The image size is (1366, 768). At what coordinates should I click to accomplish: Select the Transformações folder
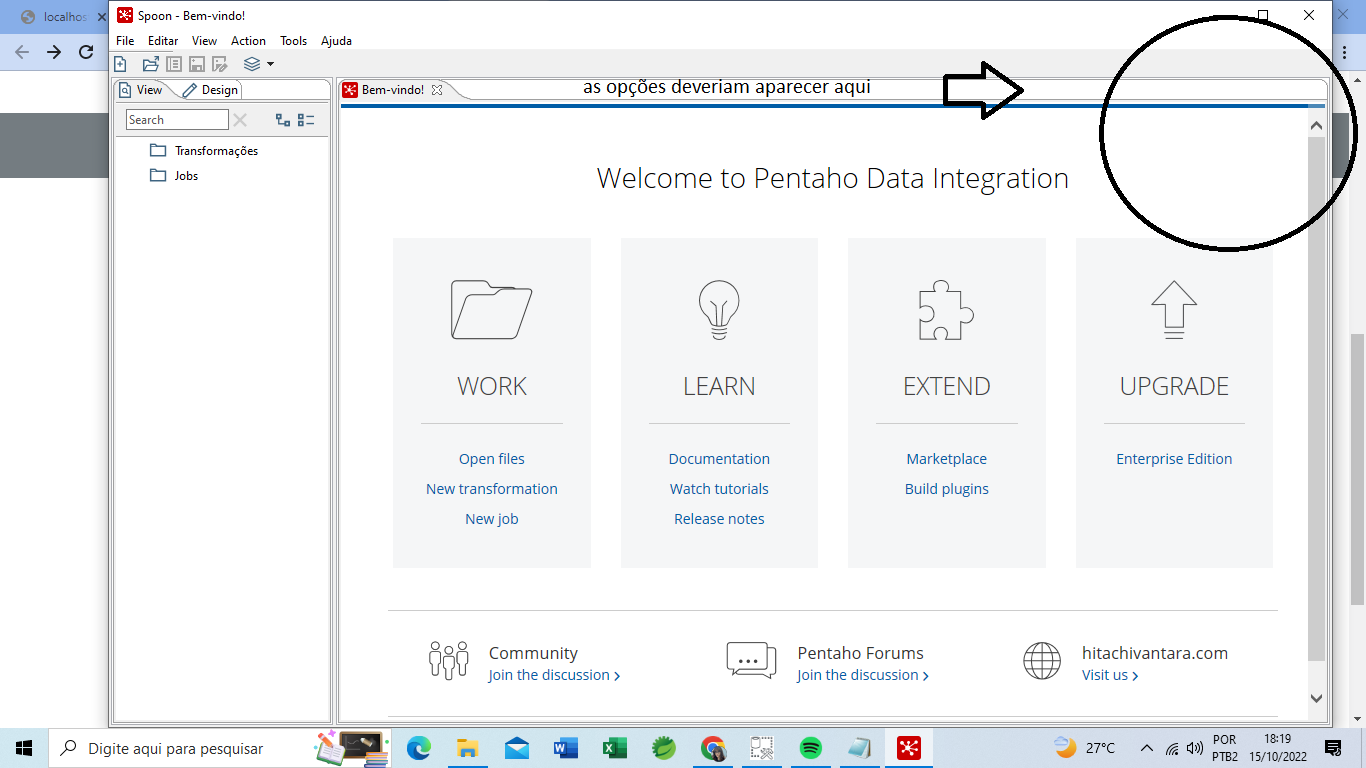204,151
